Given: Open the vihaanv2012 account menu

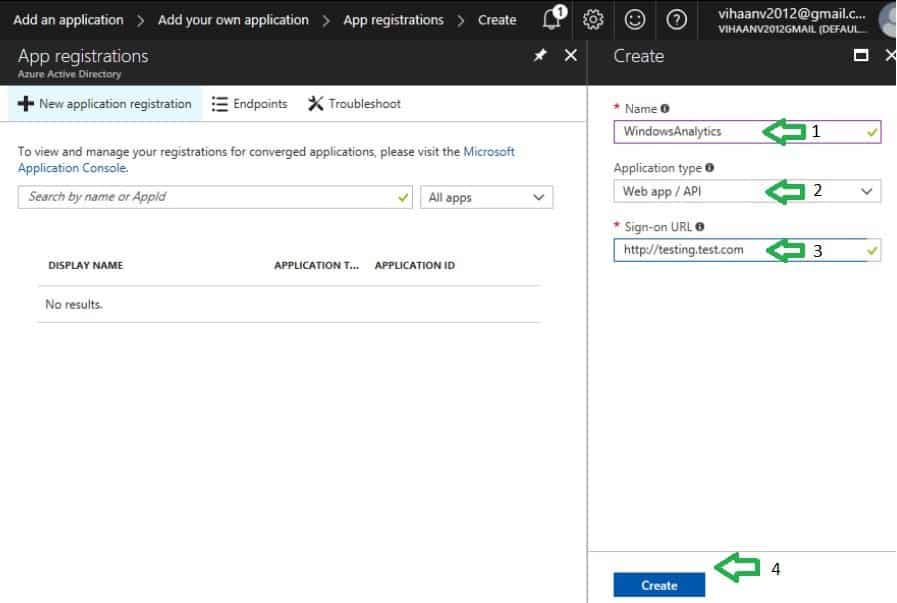Looking at the screenshot, I should click(x=792, y=20).
